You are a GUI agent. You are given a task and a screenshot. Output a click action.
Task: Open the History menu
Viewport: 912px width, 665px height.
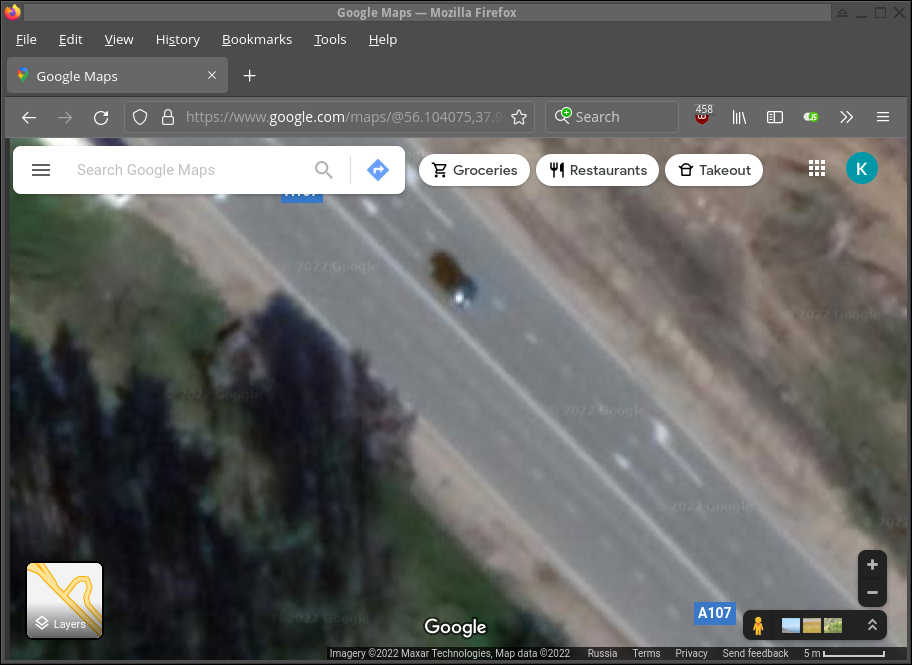tap(177, 40)
